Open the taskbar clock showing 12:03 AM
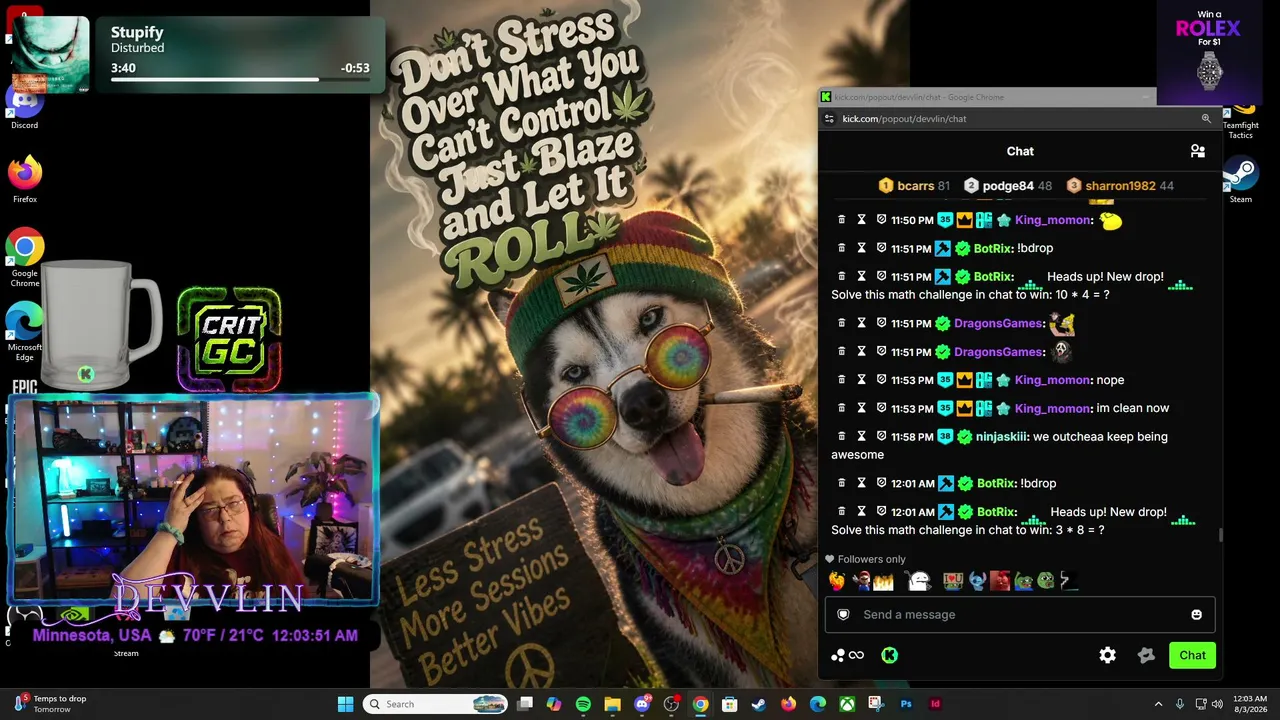This screenshot has height=720, width=1280. pyautogui.click(x=1250, y=704)
